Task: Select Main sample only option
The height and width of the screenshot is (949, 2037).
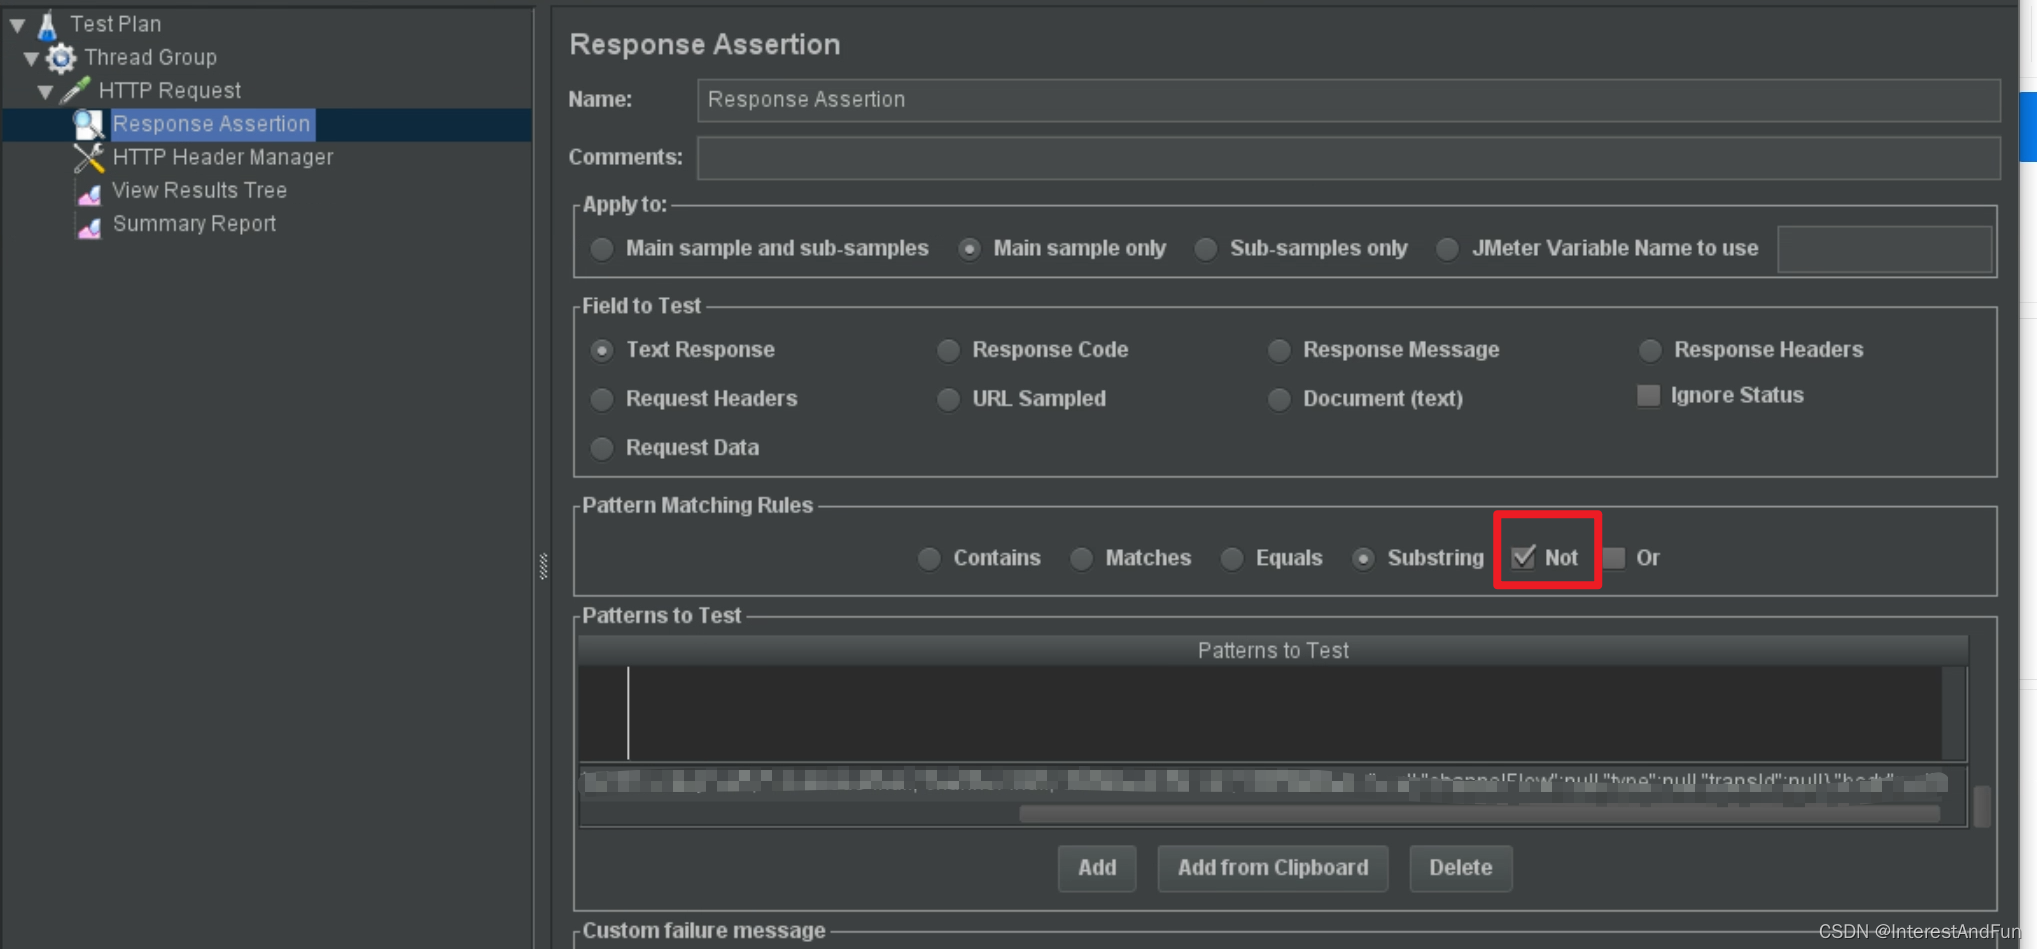Action: (969, 249)
